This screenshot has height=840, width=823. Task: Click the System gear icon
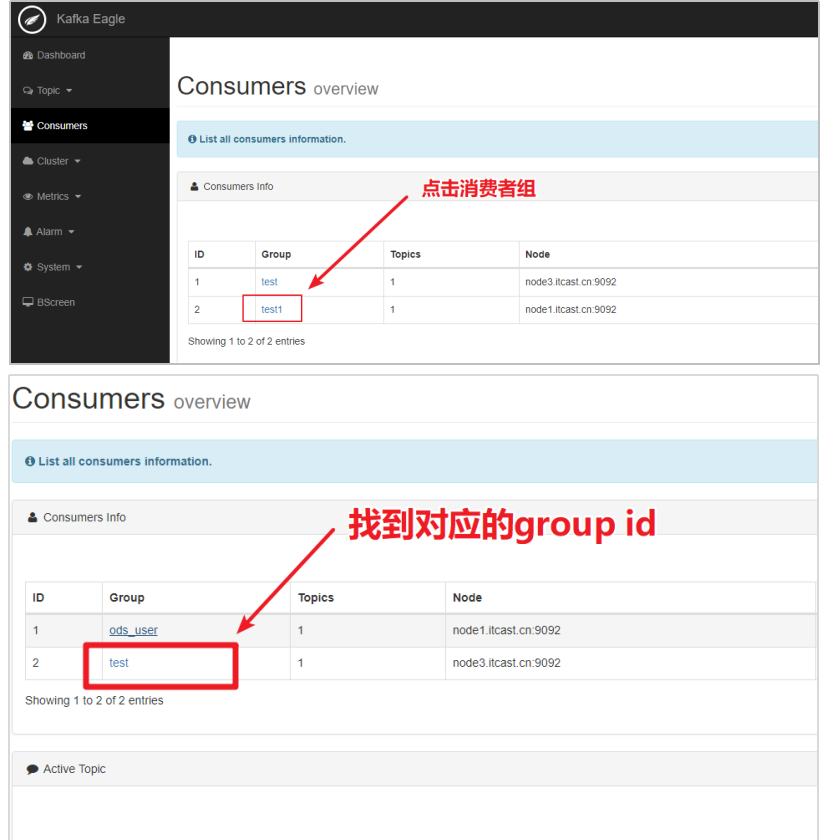[28, 267]
